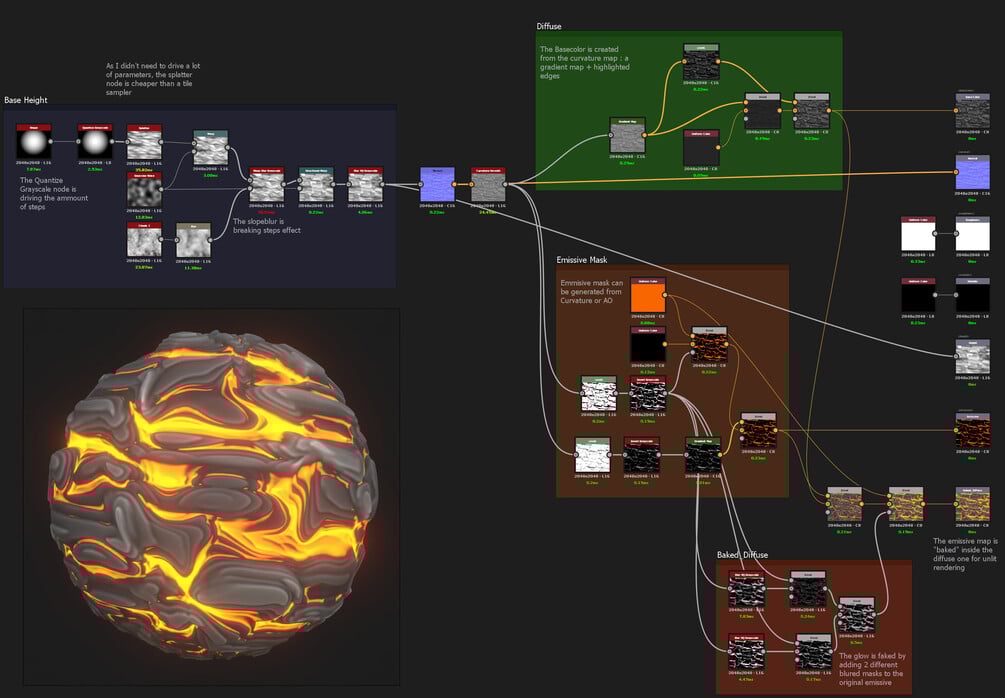Select the Clouds 1 noise node
This screenshot has width=1005, height=698.
[x=144, y=240]
